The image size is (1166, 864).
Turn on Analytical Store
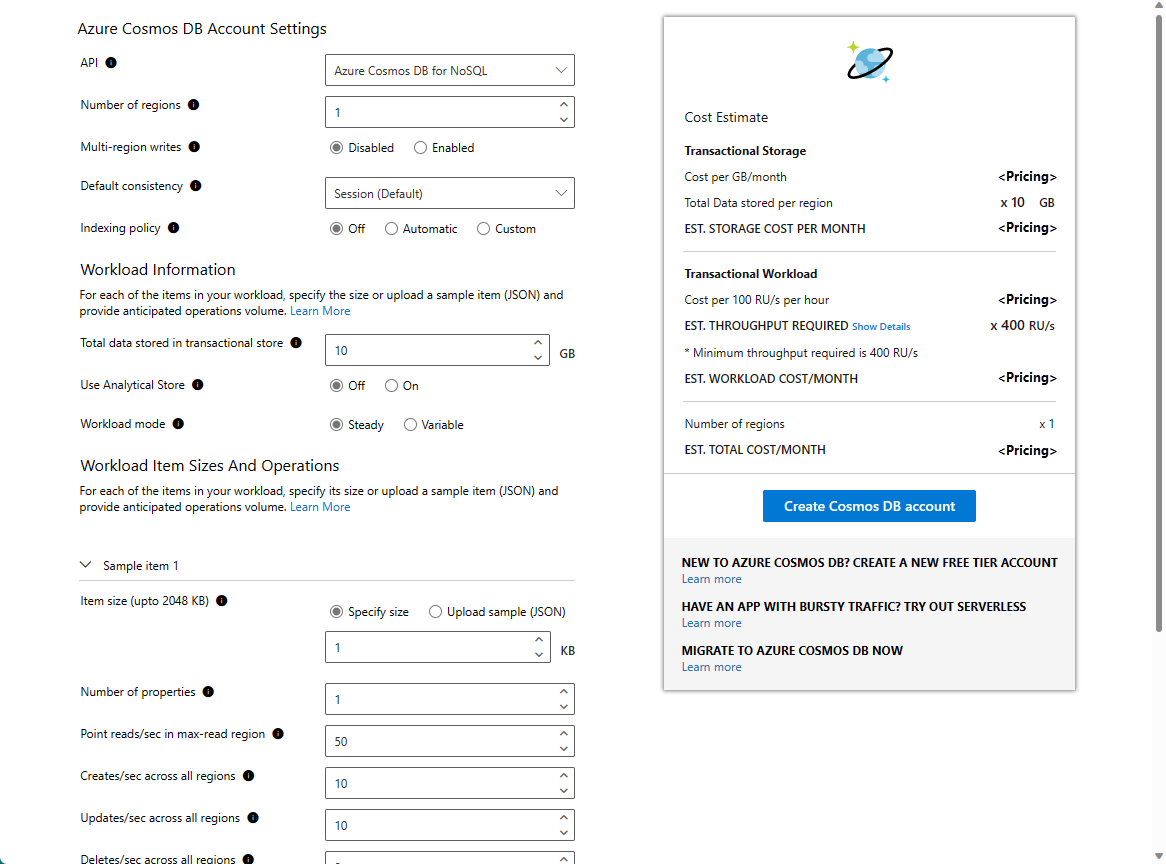tap(392, 386)
